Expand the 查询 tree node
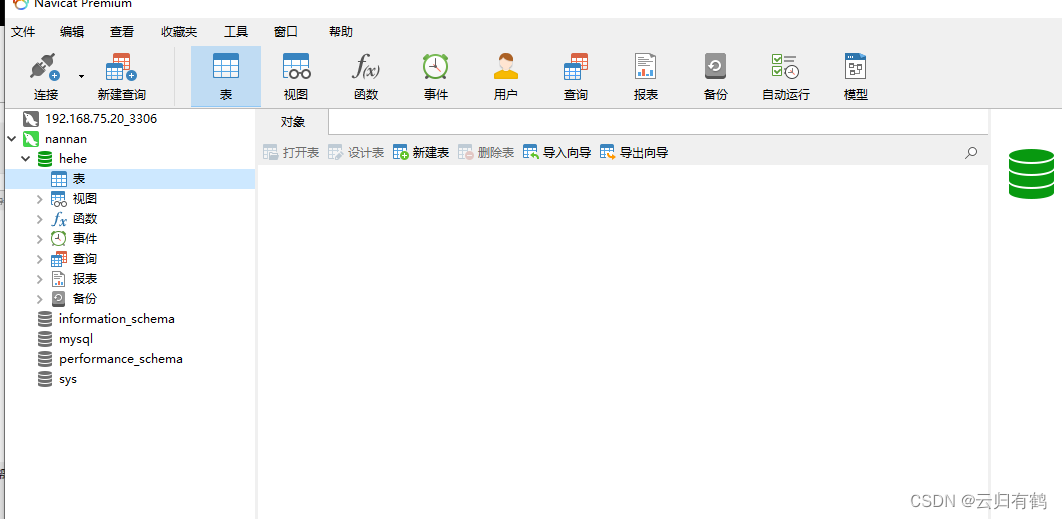The width and height of the screenshot is (1062, 519). 39,259
